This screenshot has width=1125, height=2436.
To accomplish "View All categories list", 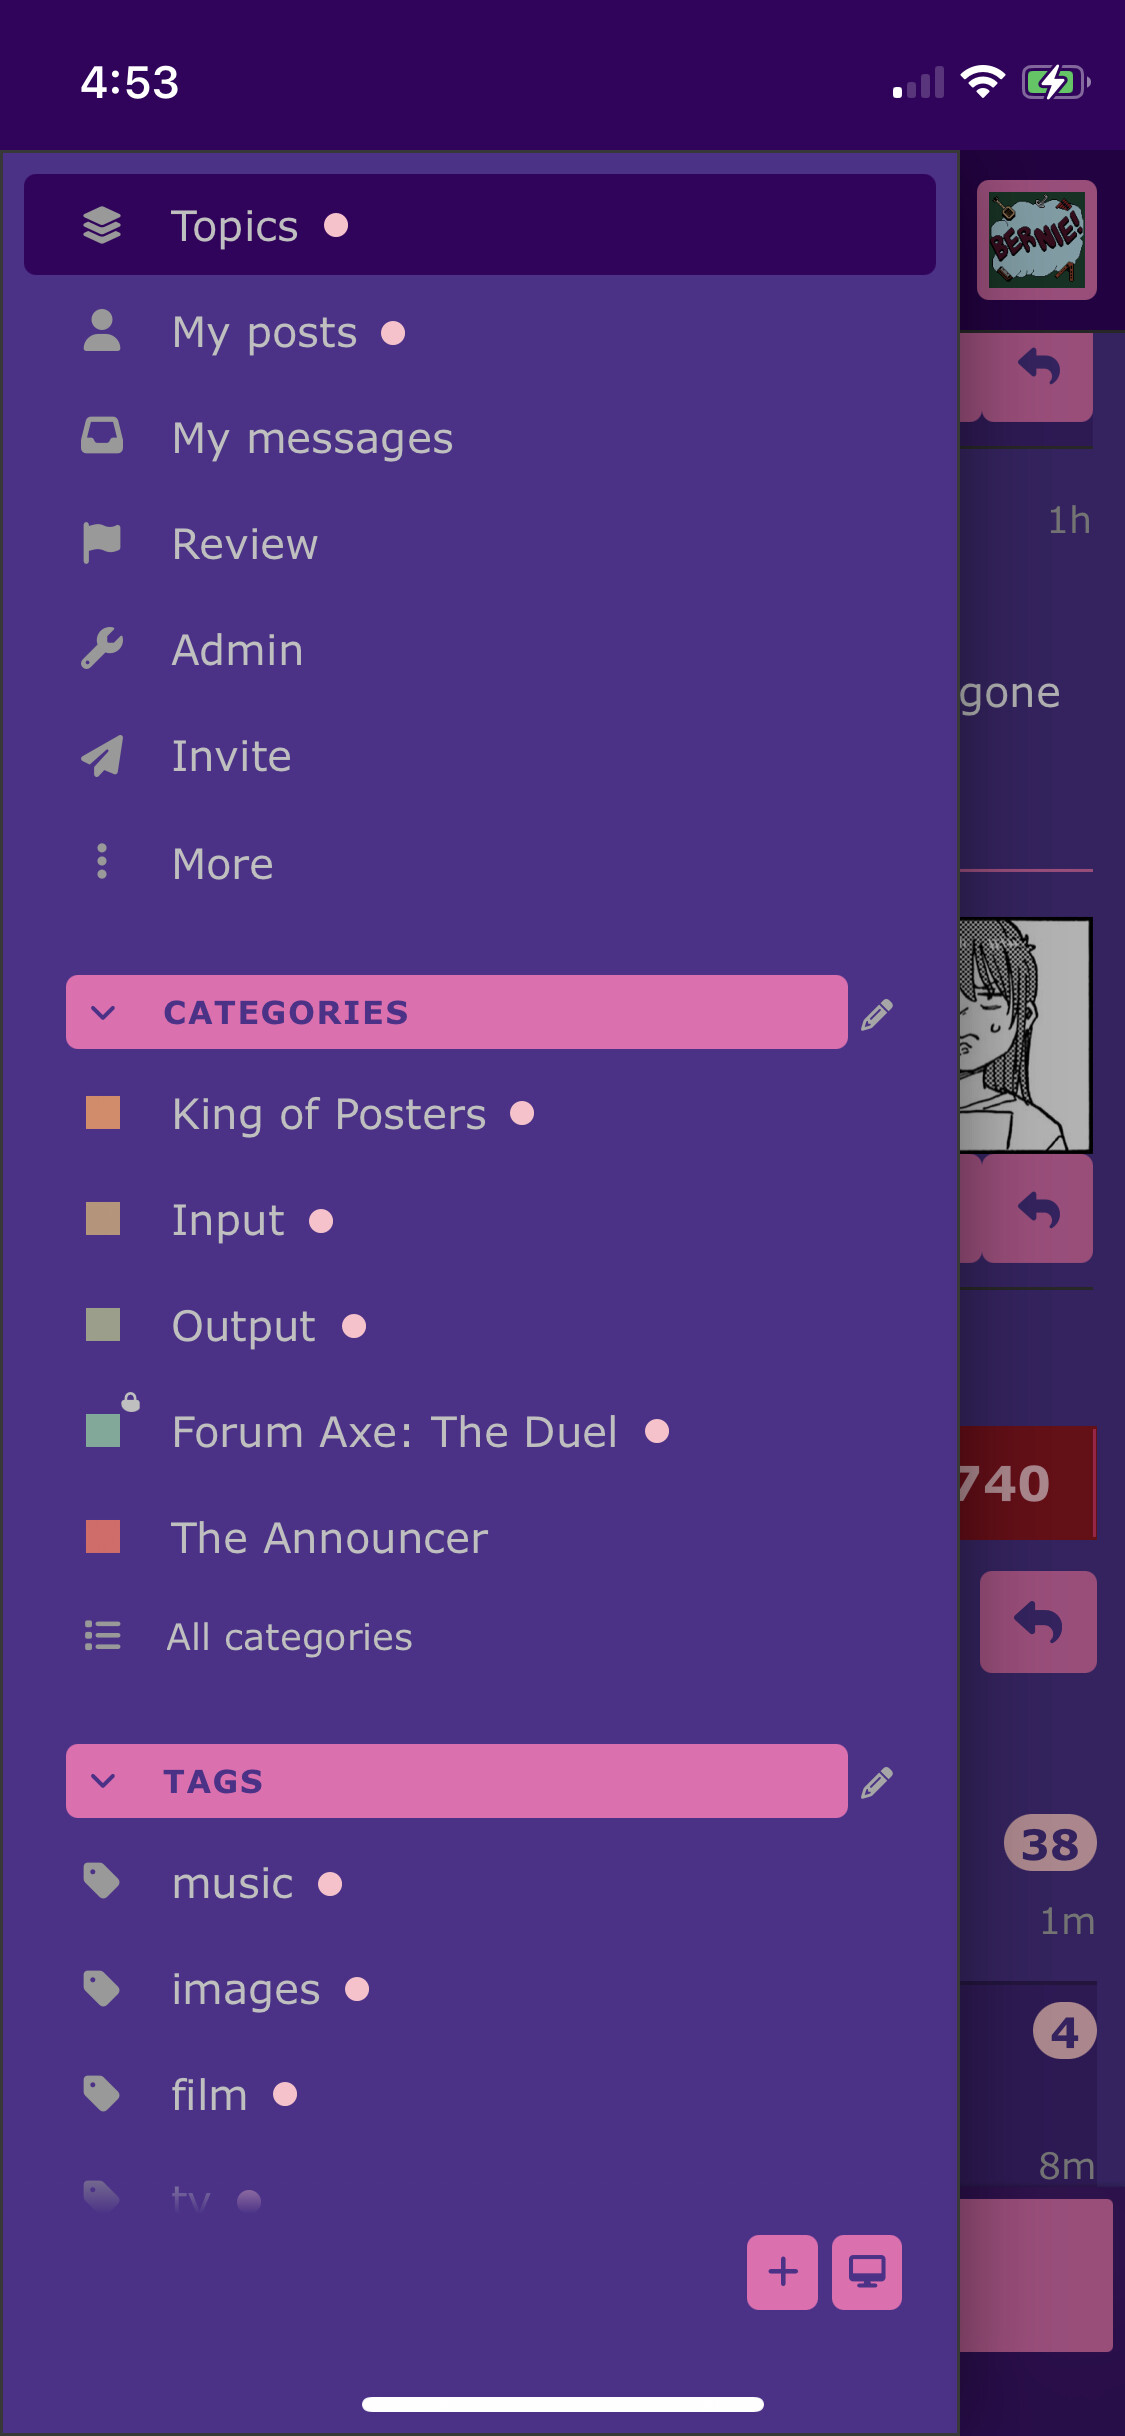I will click(x=288, y=1637).
